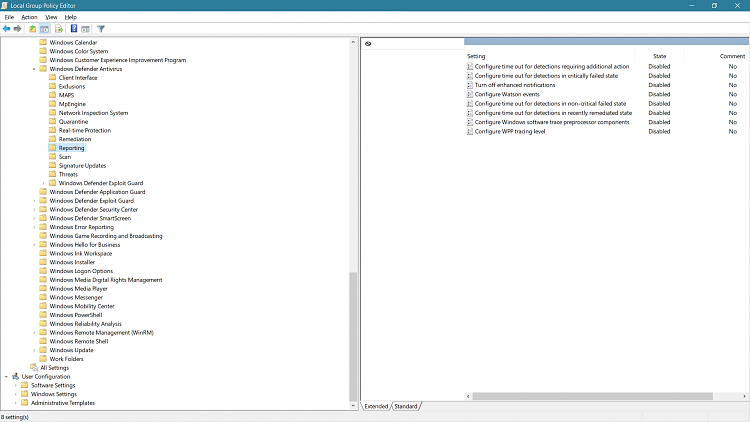Expand the Windows Defender SmartScreen node
This screenshot has height=422, width=750.
(34, 218)
